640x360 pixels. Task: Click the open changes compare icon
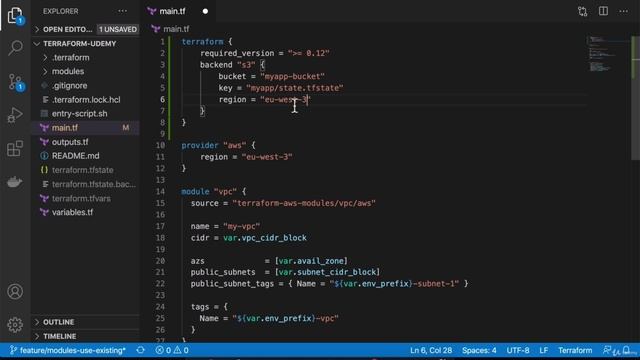[582, 11]
